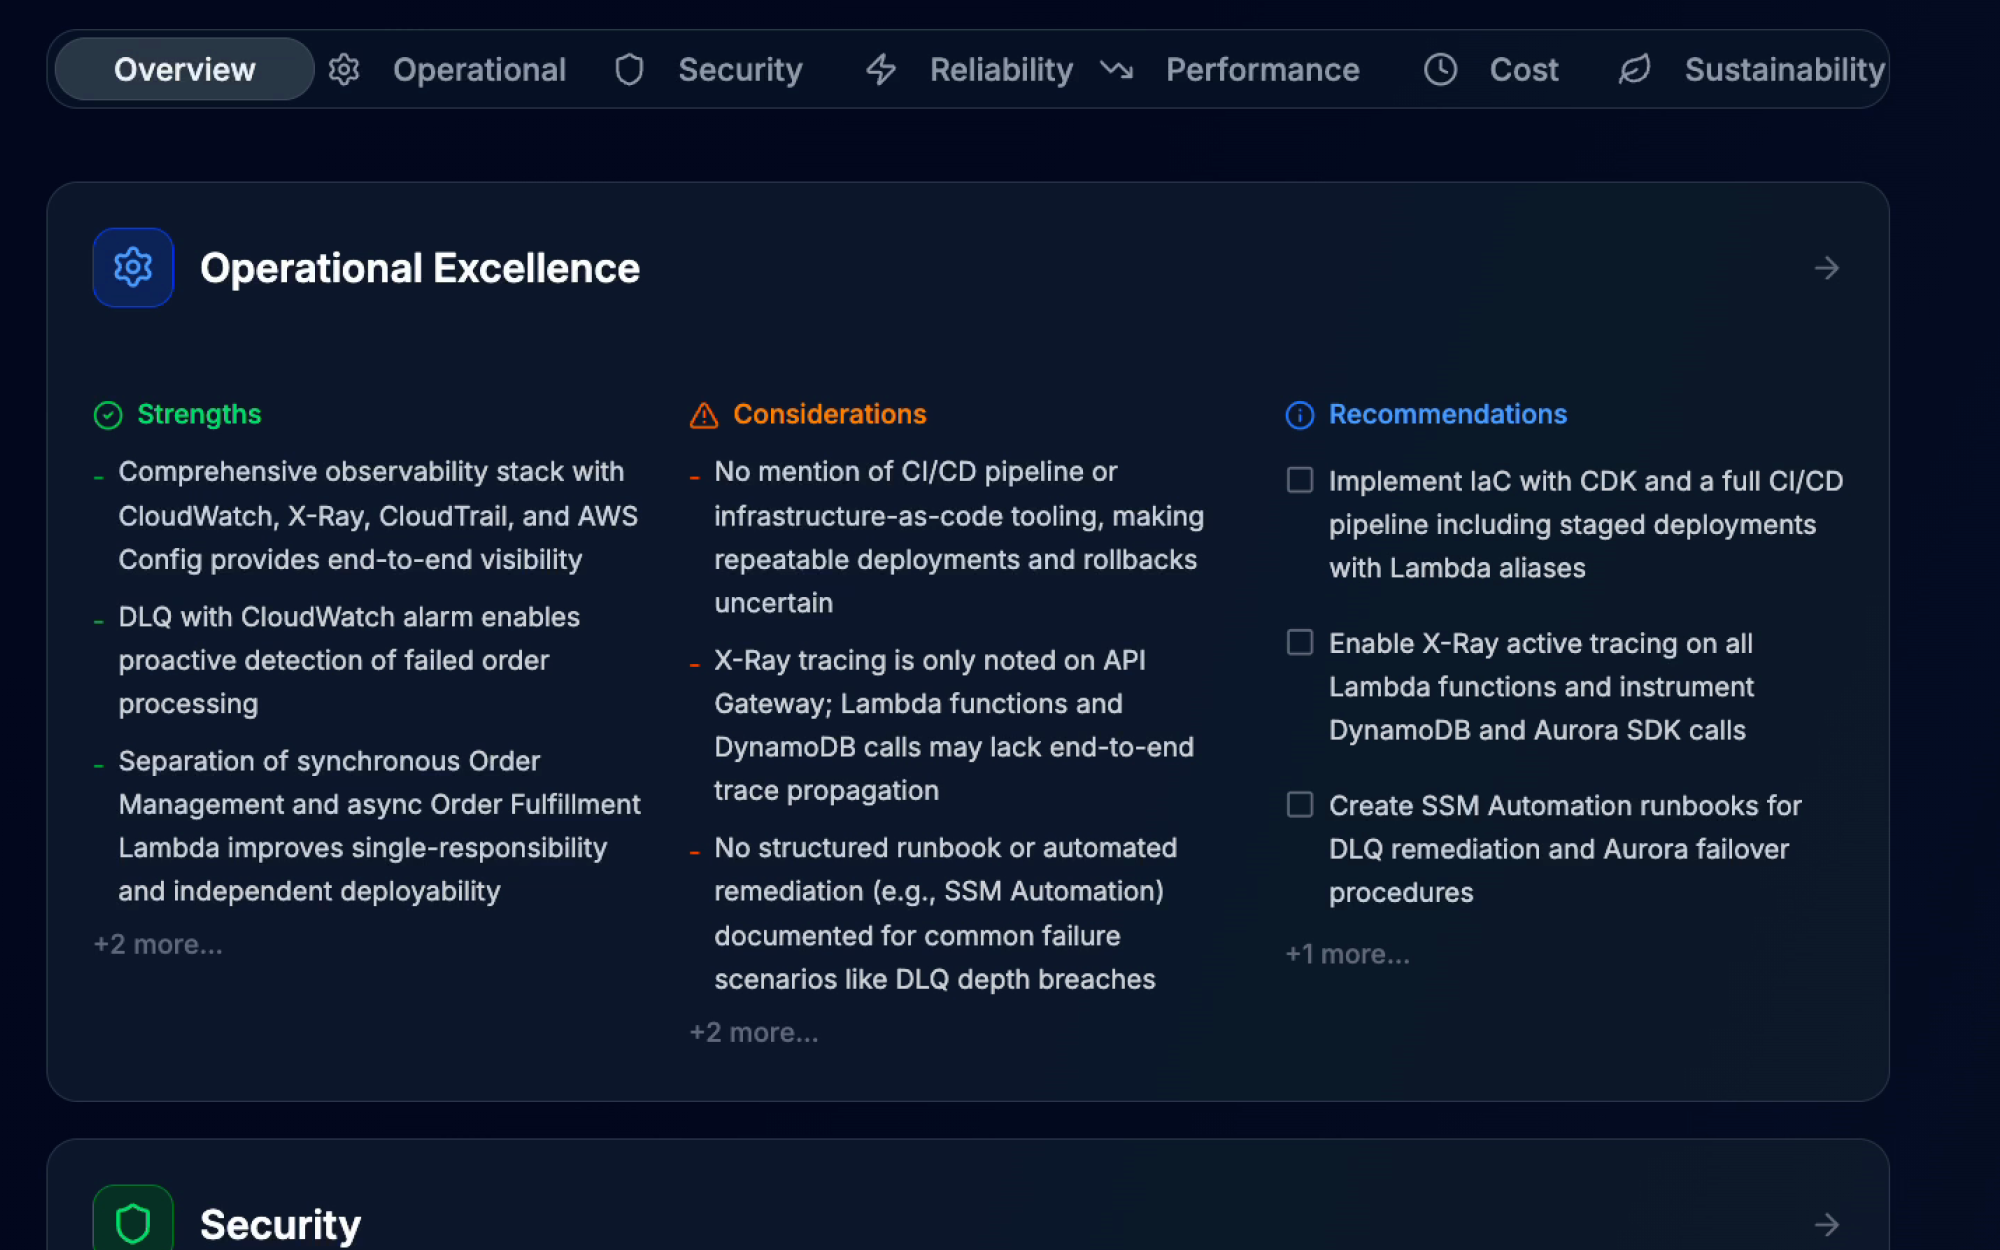The image size is (2000, 1250).
Task: Show +2 more strengths
Action: [158, 944]
